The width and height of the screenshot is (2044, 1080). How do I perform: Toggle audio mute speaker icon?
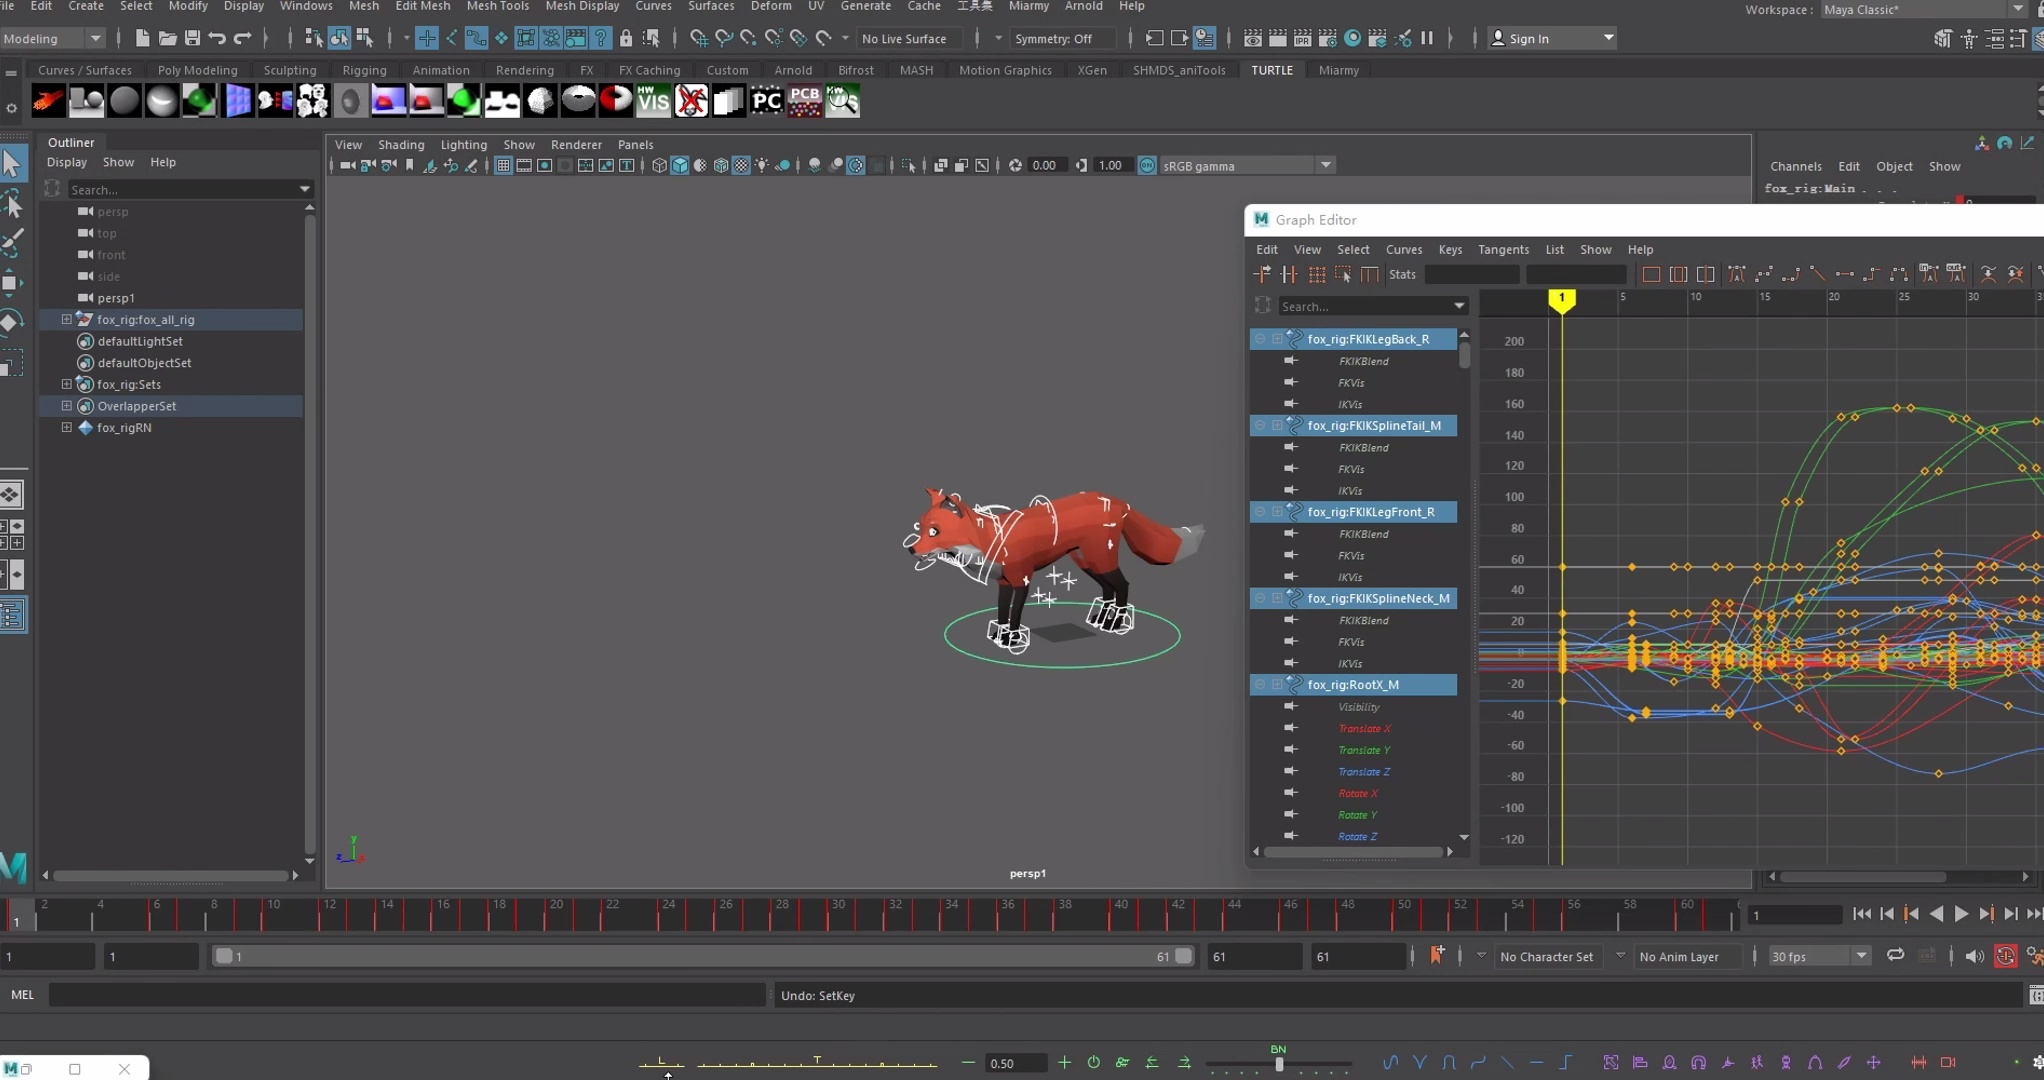[1973, 957]
